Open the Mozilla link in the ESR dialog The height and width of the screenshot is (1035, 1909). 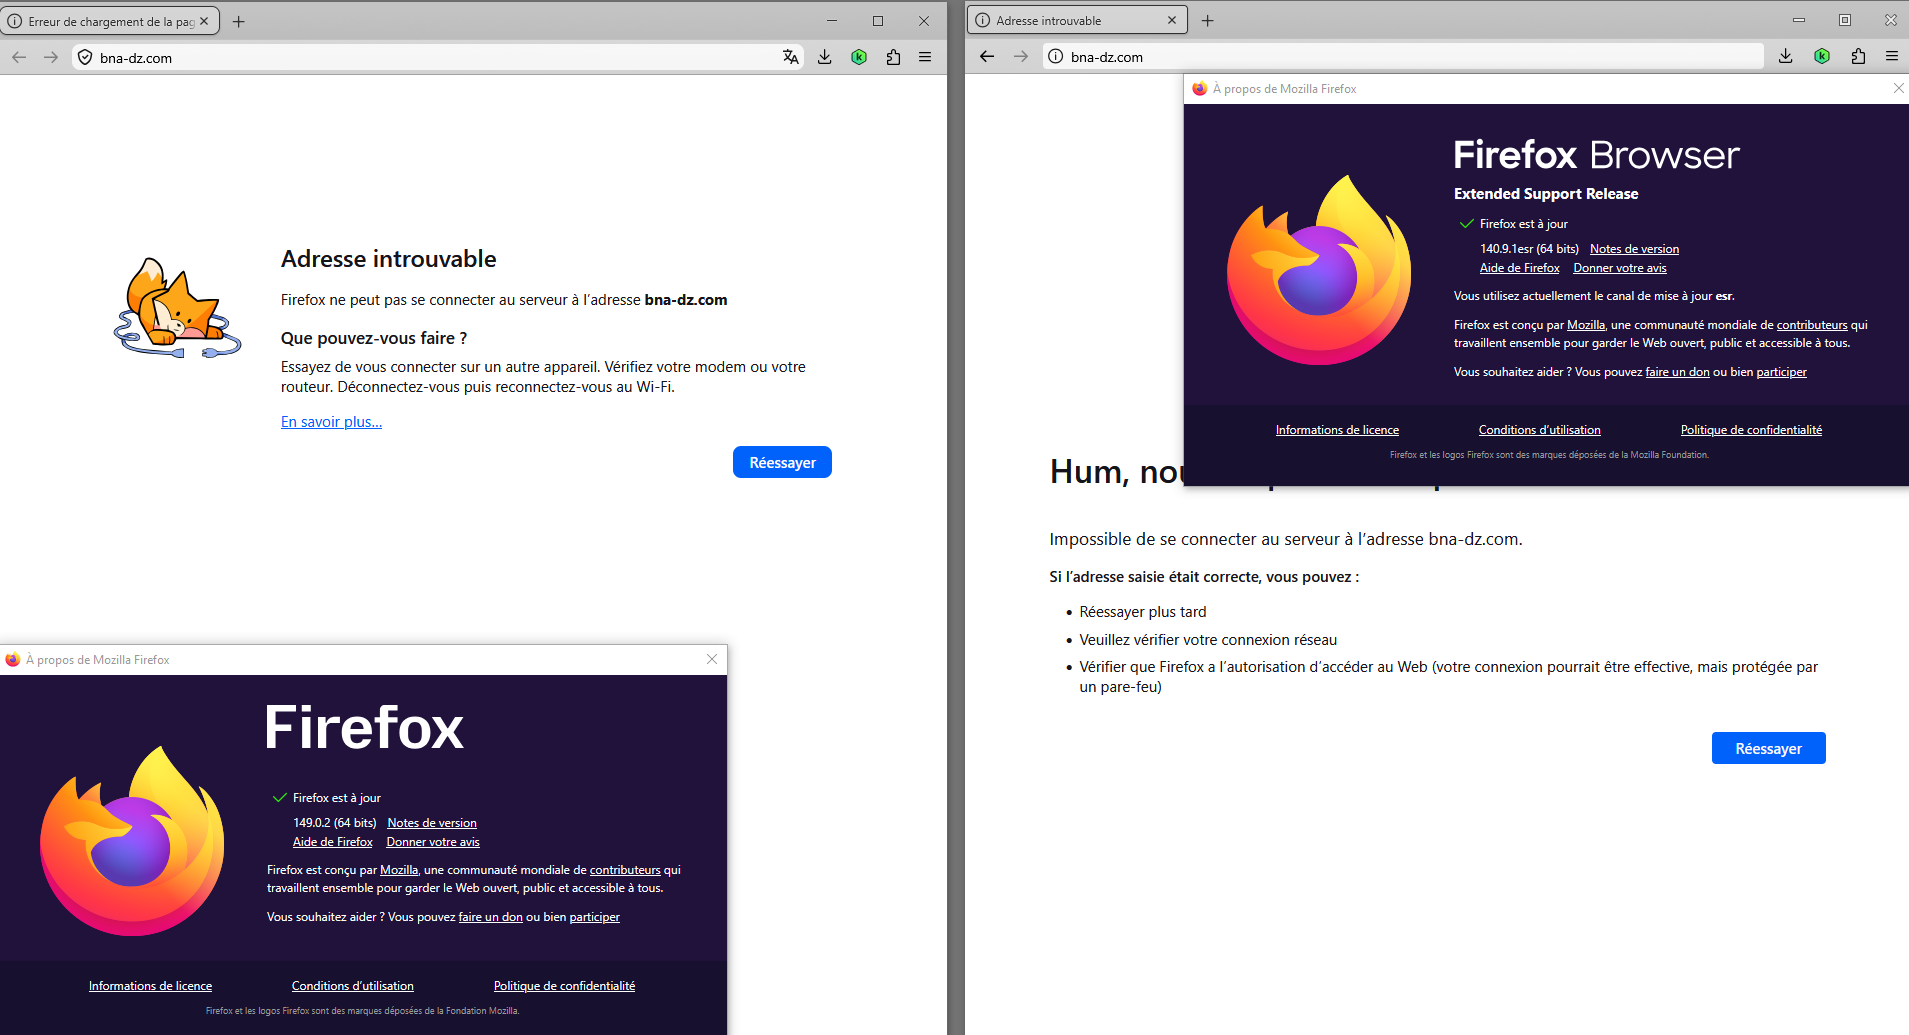[x=1586, y=325]
